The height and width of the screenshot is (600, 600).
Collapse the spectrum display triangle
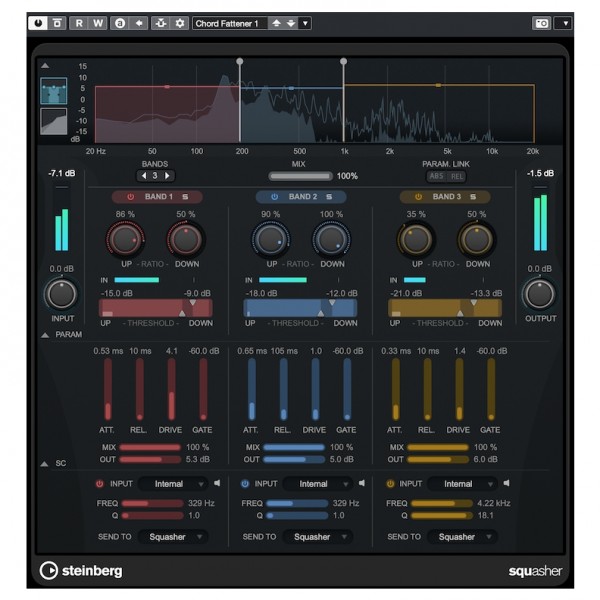pyautogui.click(x=45, y=65)
